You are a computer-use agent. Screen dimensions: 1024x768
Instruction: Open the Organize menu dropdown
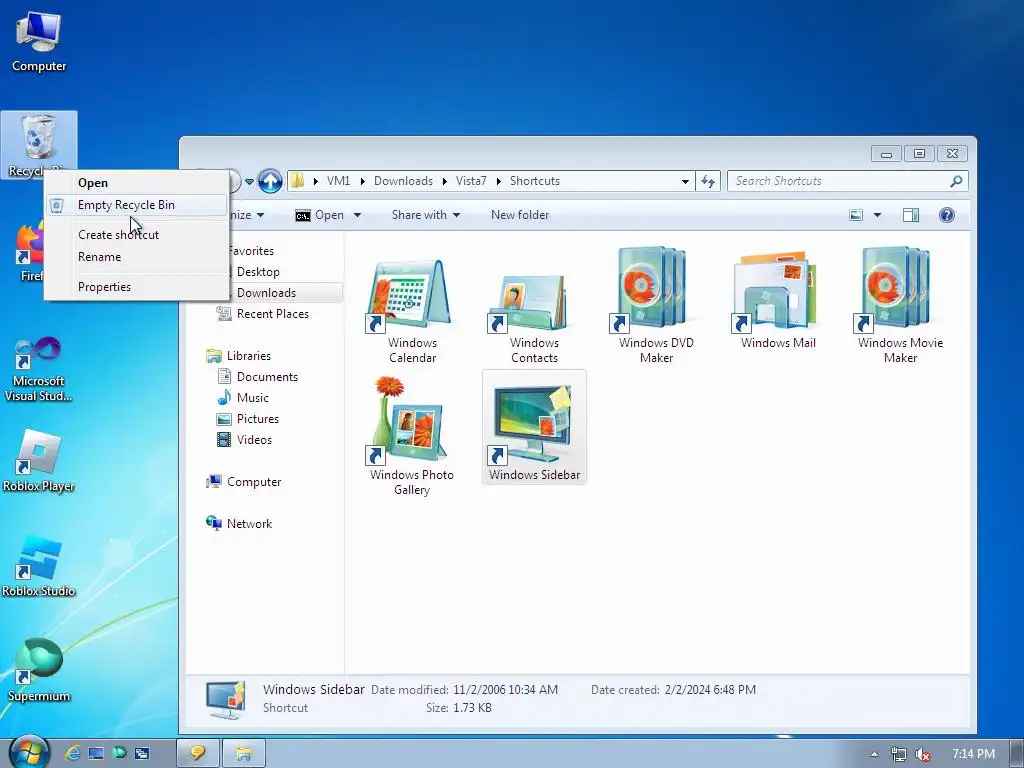247,215
